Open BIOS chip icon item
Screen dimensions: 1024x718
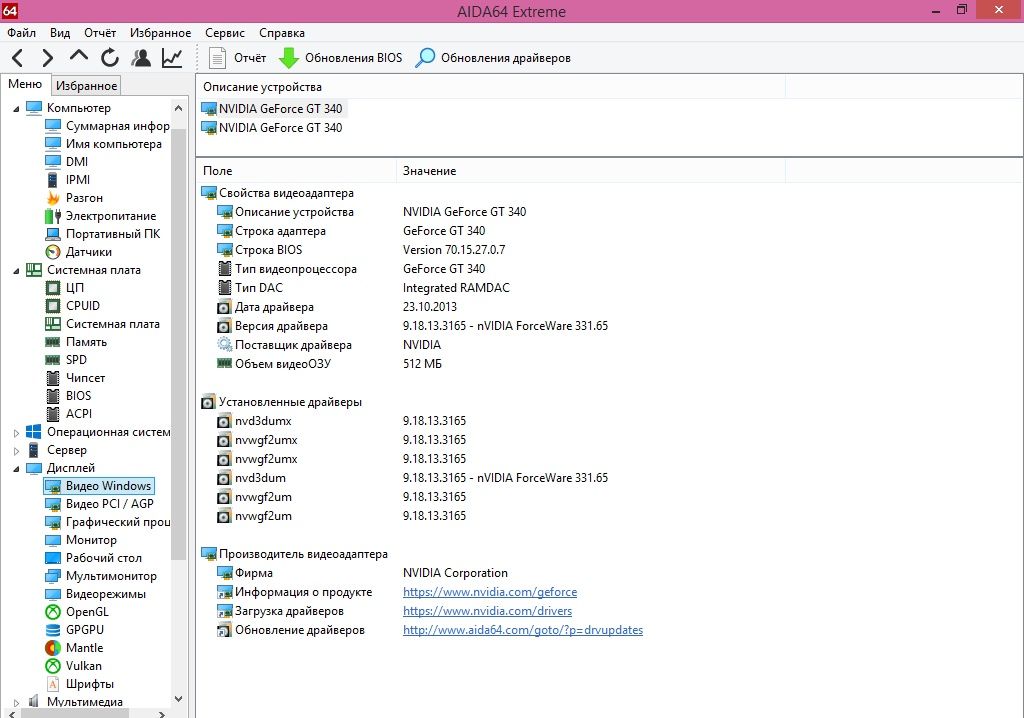(x=53, y=396)
